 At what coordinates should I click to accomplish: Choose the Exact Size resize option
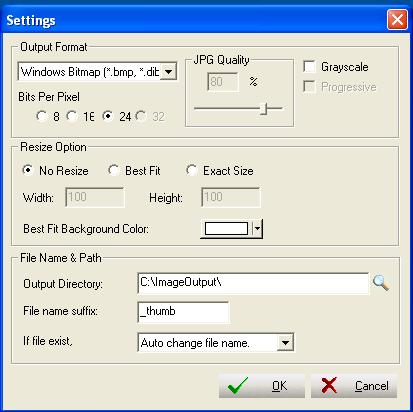[192, 170]
